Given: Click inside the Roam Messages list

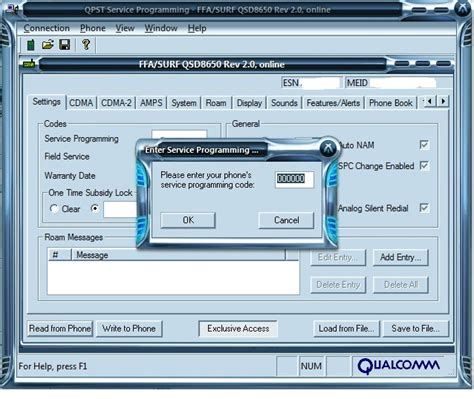Looking at the screenshot, I should [x=173, y=277].
